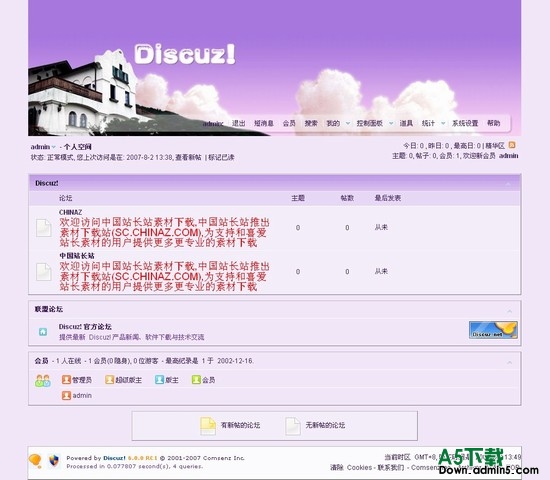Click the 有新帖的论坛 legend label
This screenshot has width=550, height=480.
(x=240, y=425)
